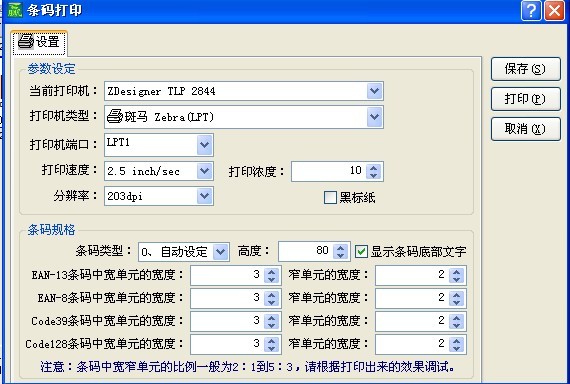Increase EAN-8 窄单元的宽度 value
Viewport: 570px width, 384px height.
click(457, 295)
